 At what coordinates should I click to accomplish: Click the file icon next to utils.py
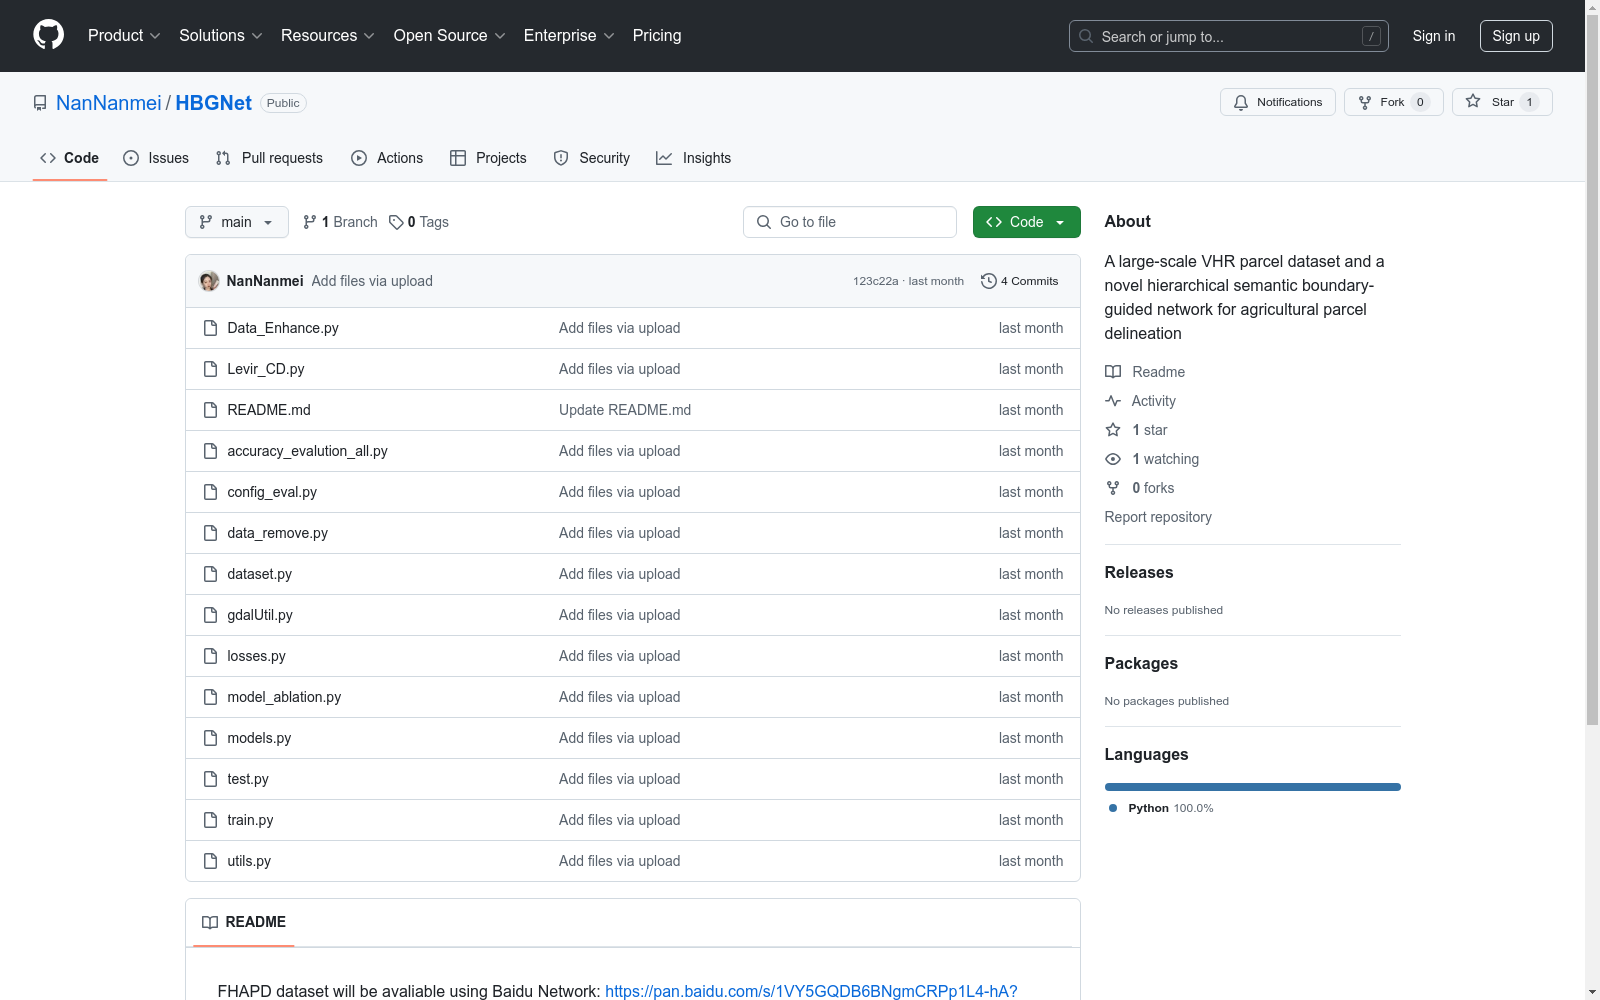coord(210,861)
